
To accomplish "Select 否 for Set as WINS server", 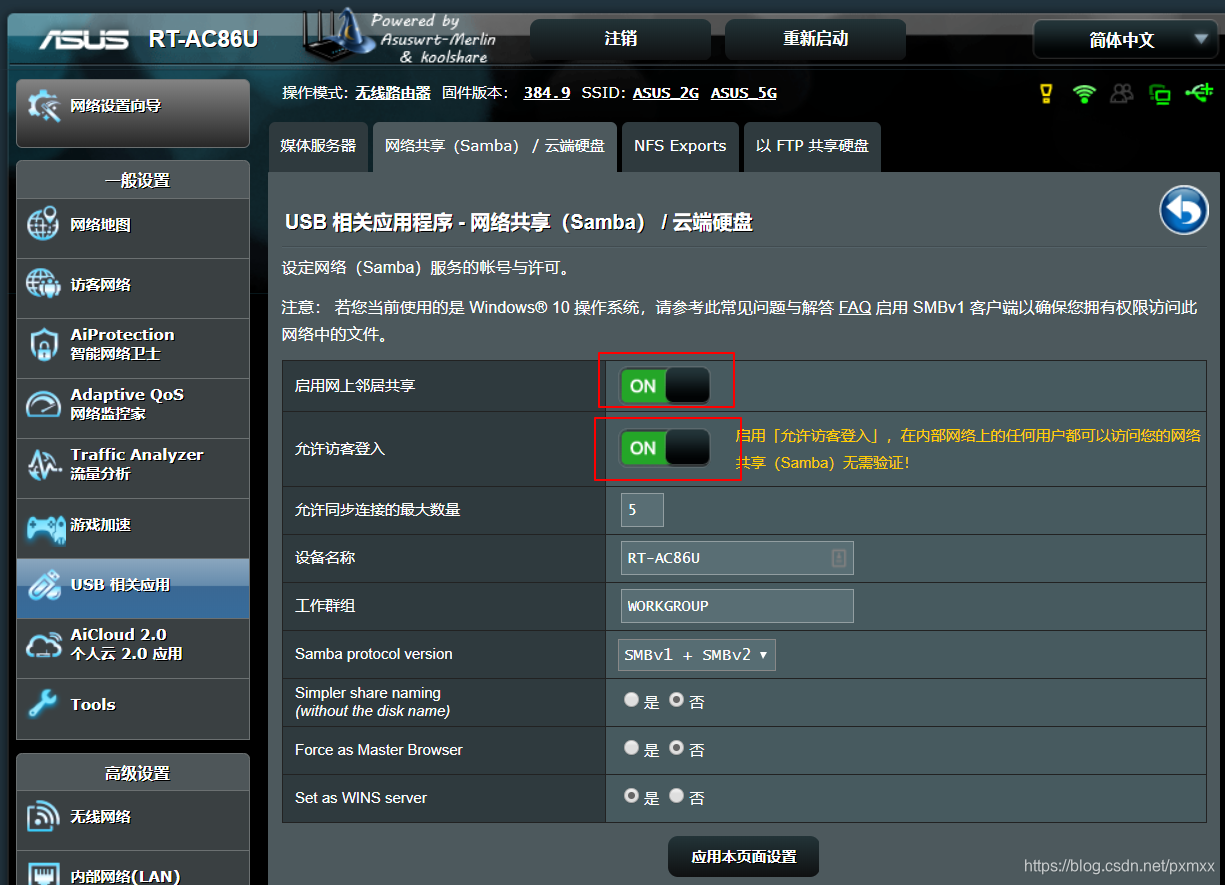I will (x=676, y=796).
